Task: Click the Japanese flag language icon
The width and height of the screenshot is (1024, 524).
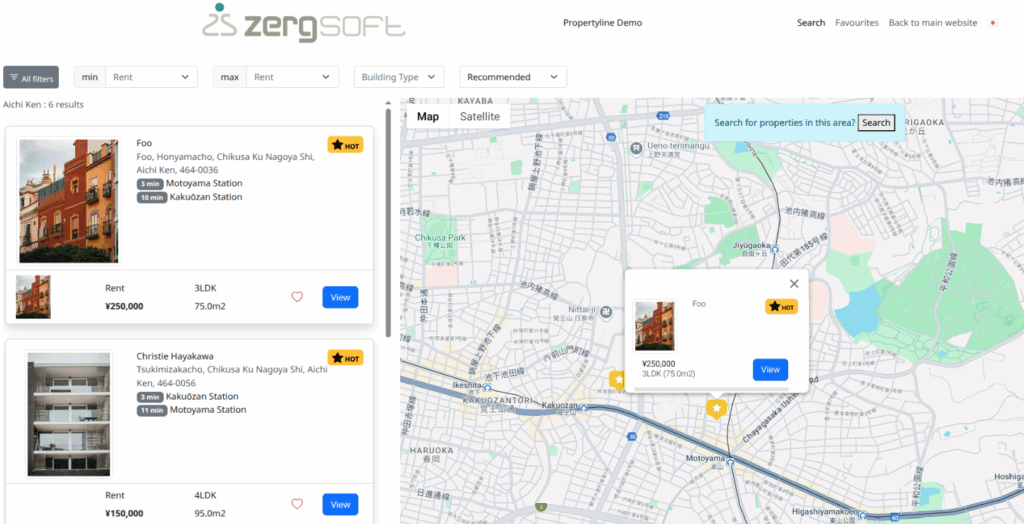Action: (993, 23)
